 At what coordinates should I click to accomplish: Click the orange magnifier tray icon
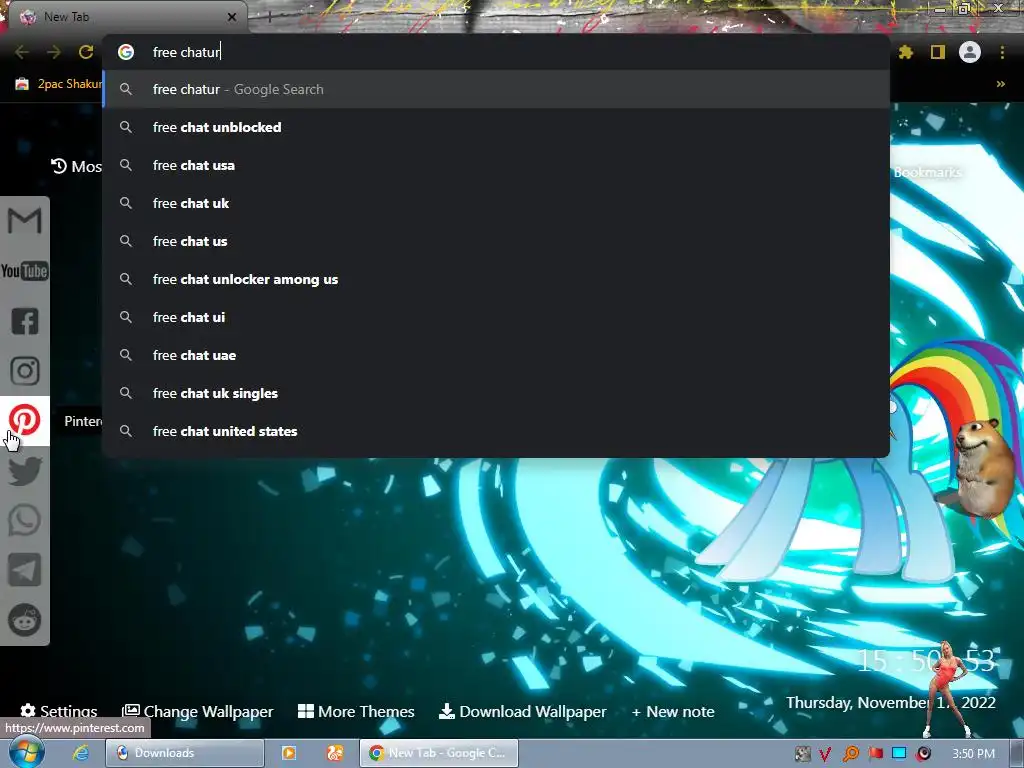[850, 754]
